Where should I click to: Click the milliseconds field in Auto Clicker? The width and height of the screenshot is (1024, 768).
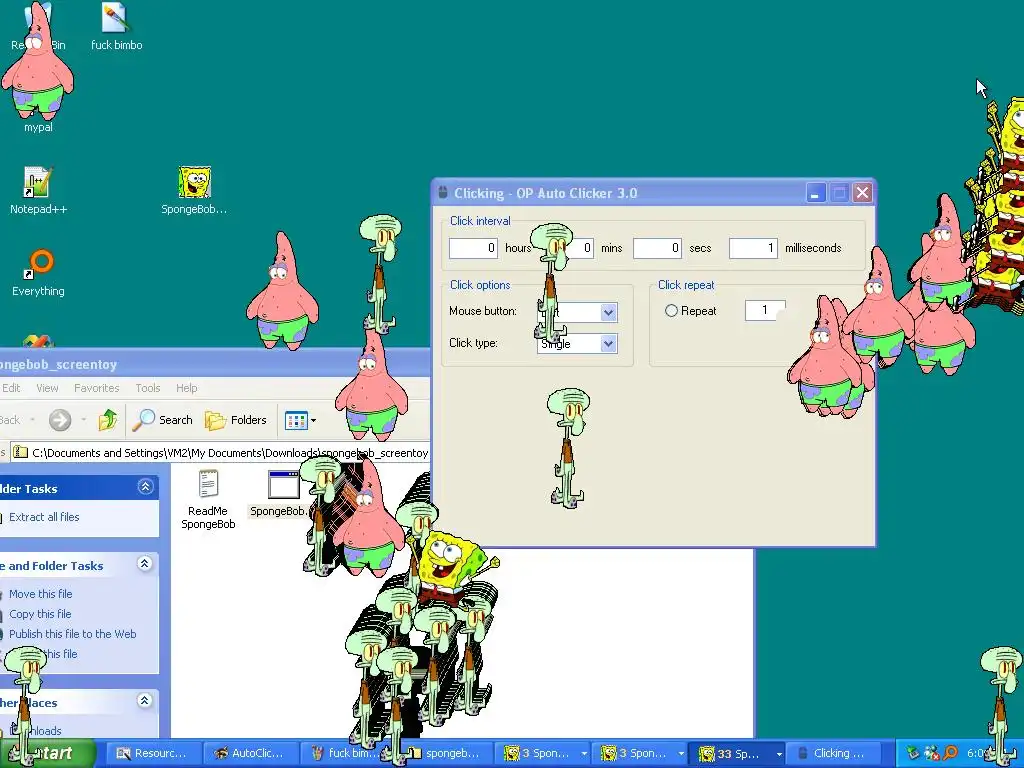(x=753, y=248)
